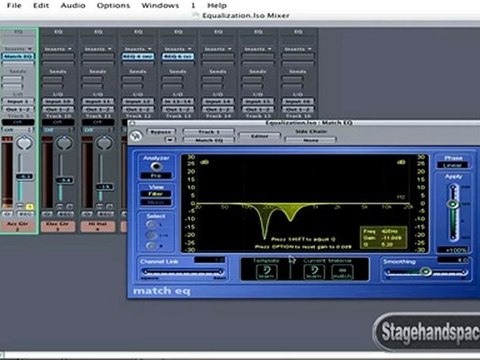480x360 pixels.
Task: Expand Inserts dropdown on Track 16 strip
Action: (x=298, y=49)
